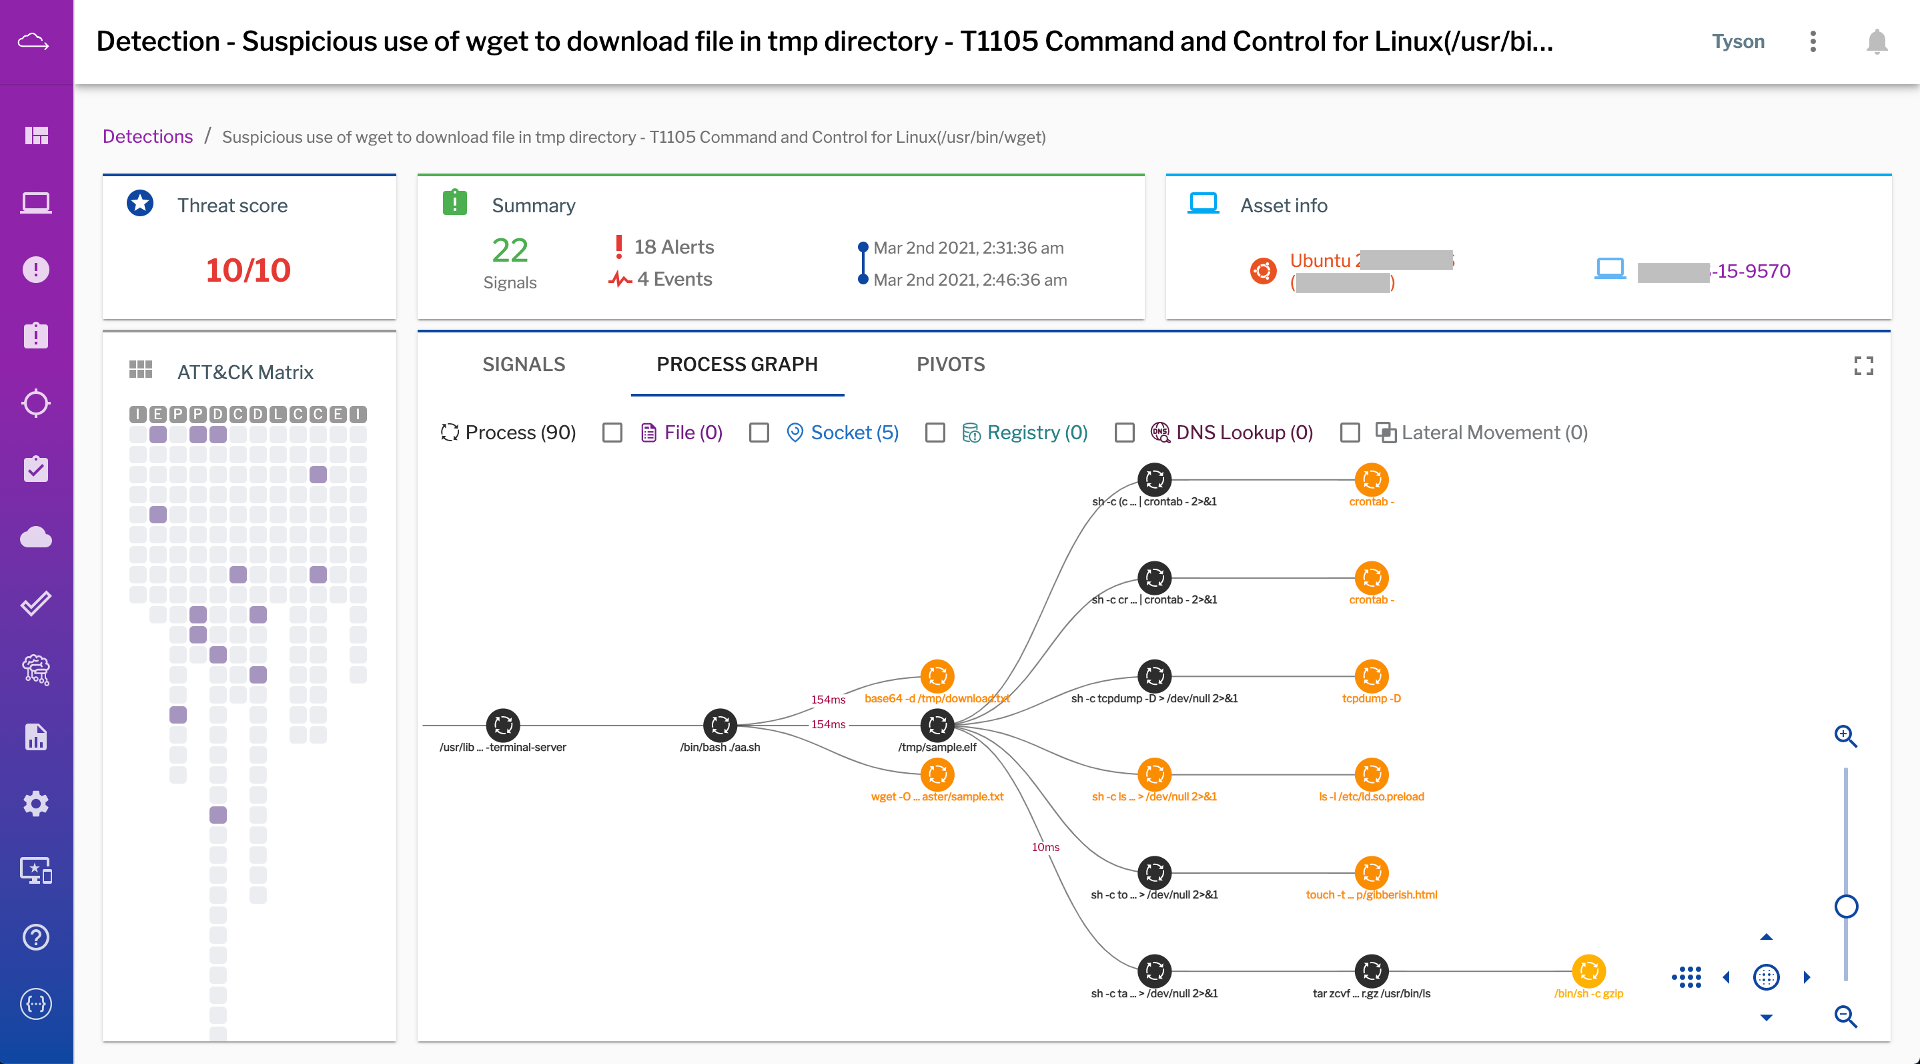Open the Help question mark icon
1920x1064 pixels.
[x=36, y=937]
